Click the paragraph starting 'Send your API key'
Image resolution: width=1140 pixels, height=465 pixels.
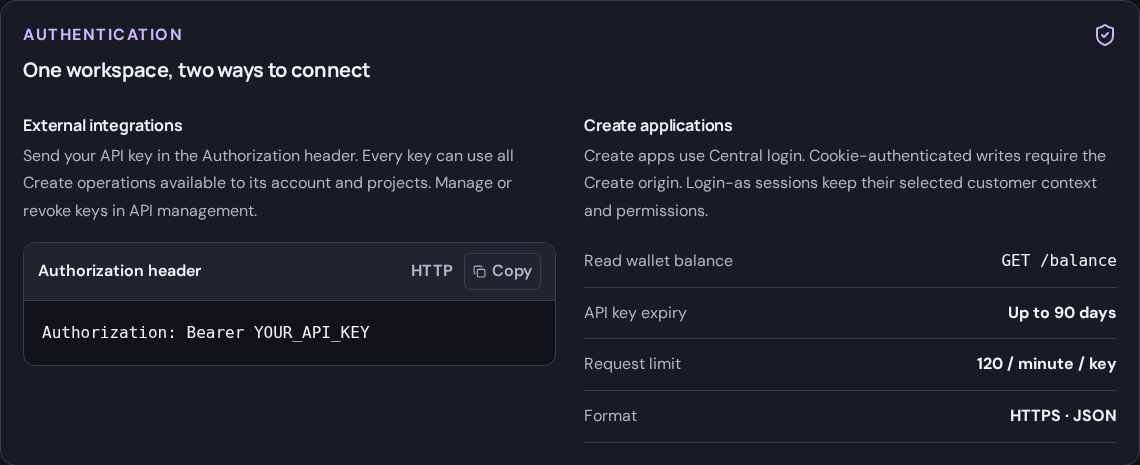click(268, 183)
